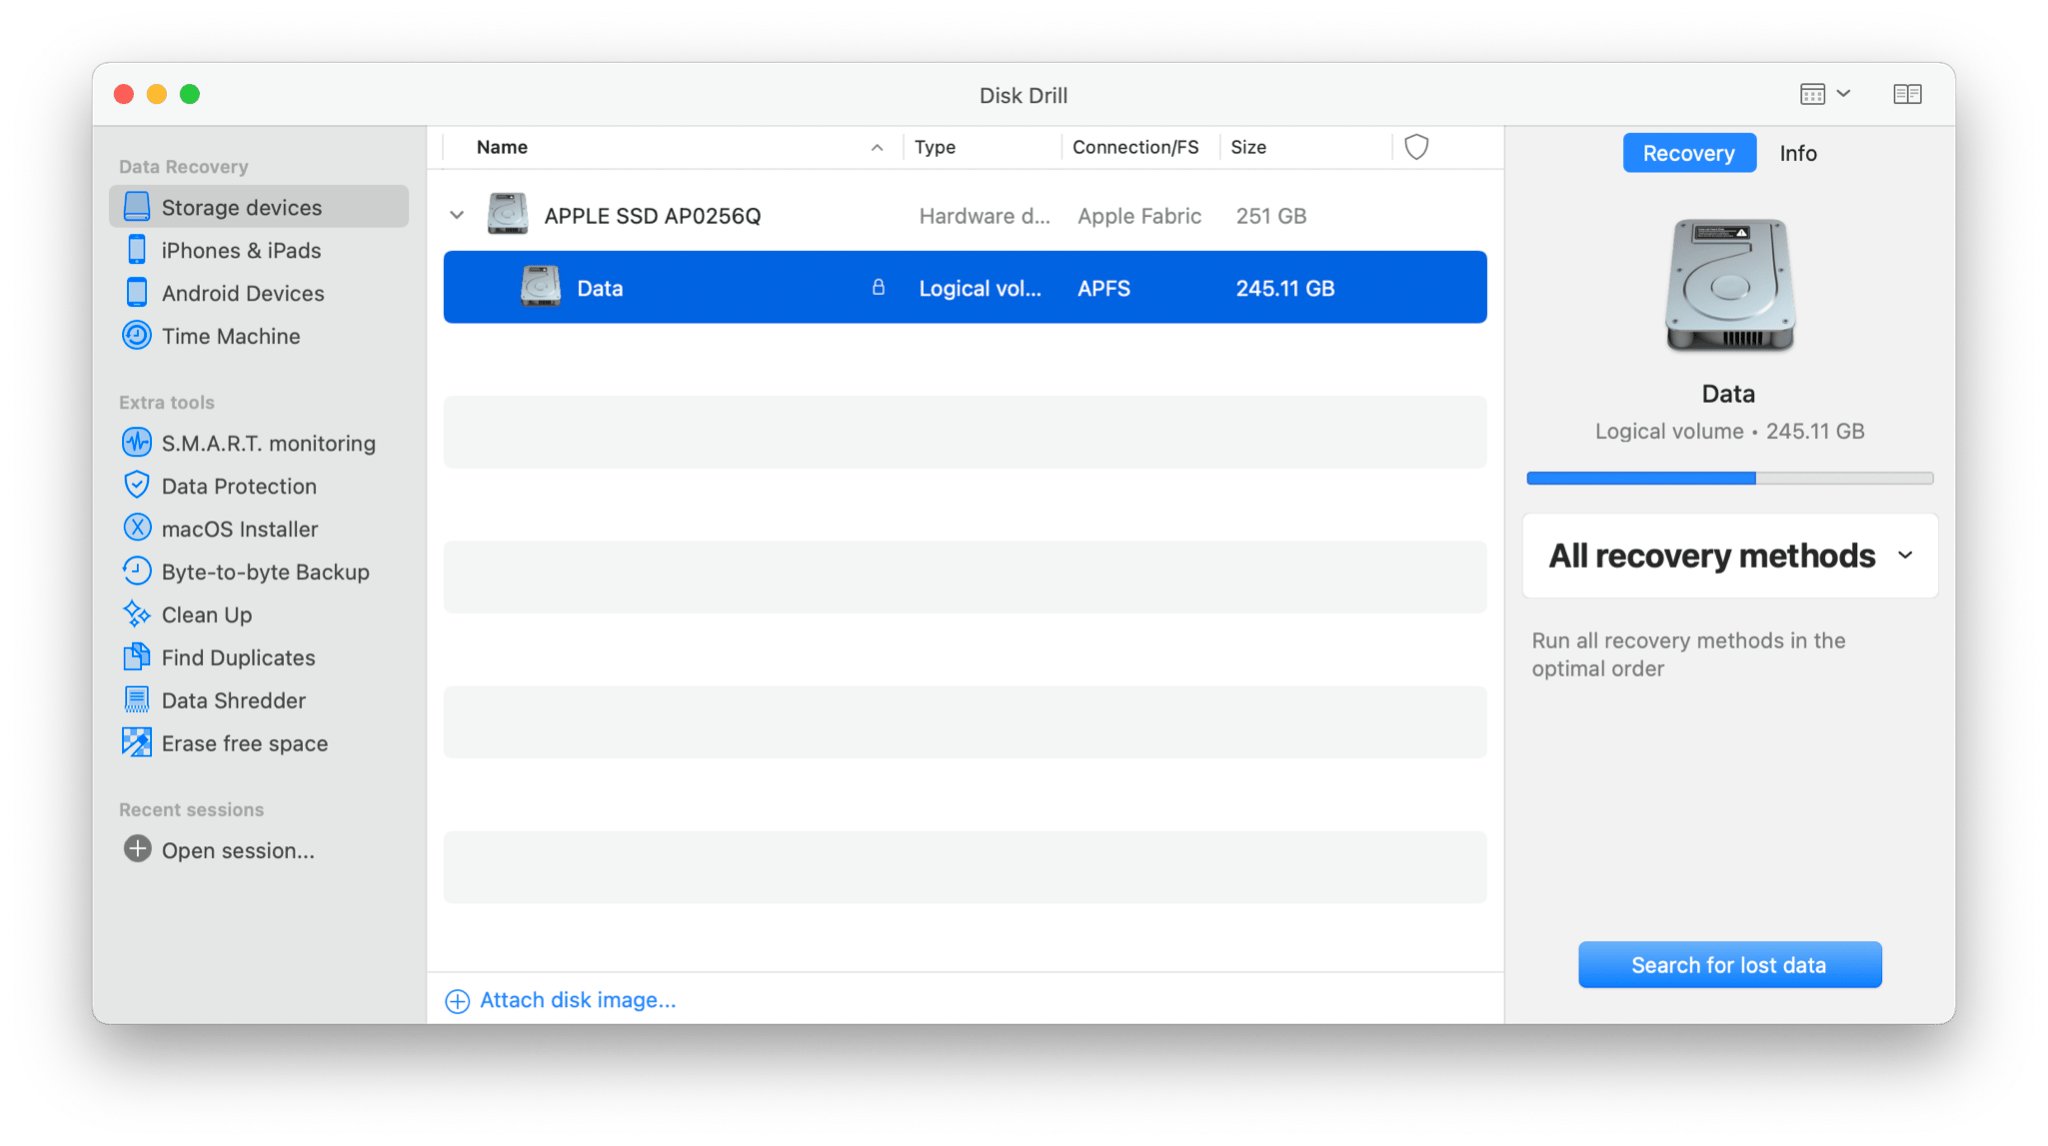
Task: Click the Byte-to-byte Backup icon
Action: click(x=136, y=572)
